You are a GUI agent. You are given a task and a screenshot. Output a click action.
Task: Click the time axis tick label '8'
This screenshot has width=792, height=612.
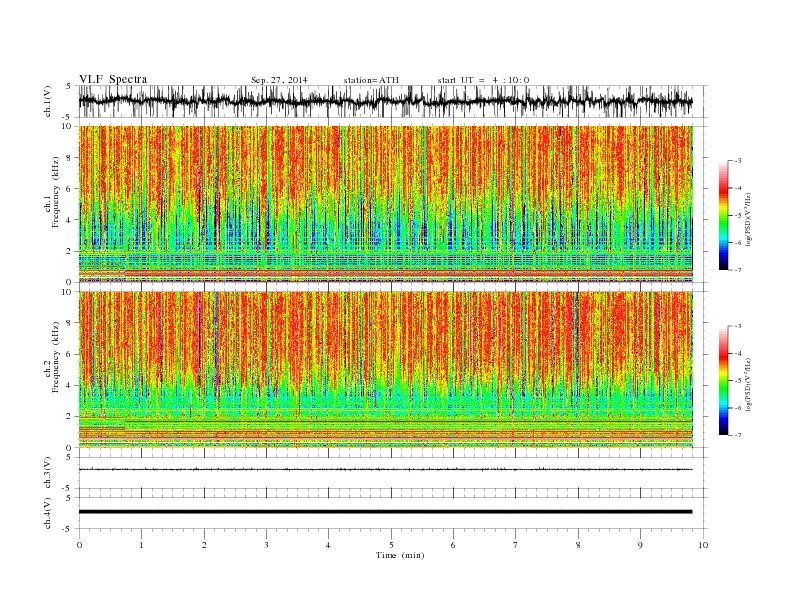(x=578, y=545)
